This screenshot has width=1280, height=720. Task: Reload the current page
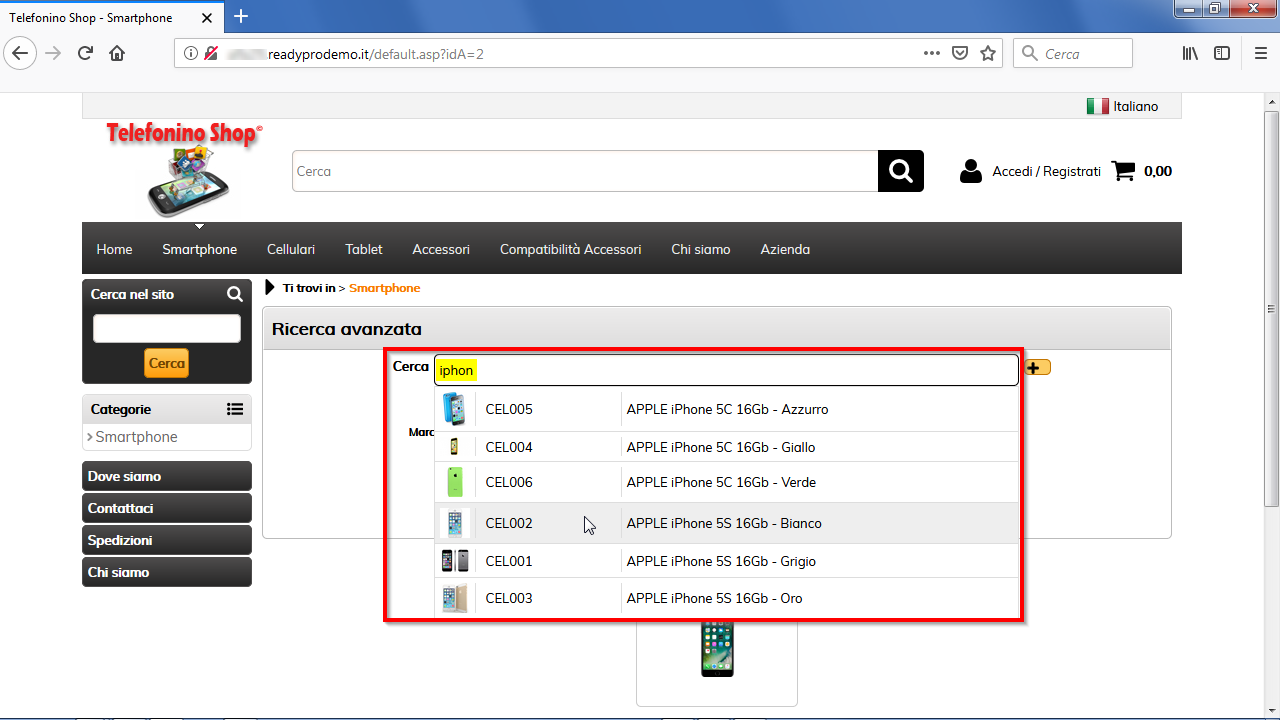click(x=85, y=54)
